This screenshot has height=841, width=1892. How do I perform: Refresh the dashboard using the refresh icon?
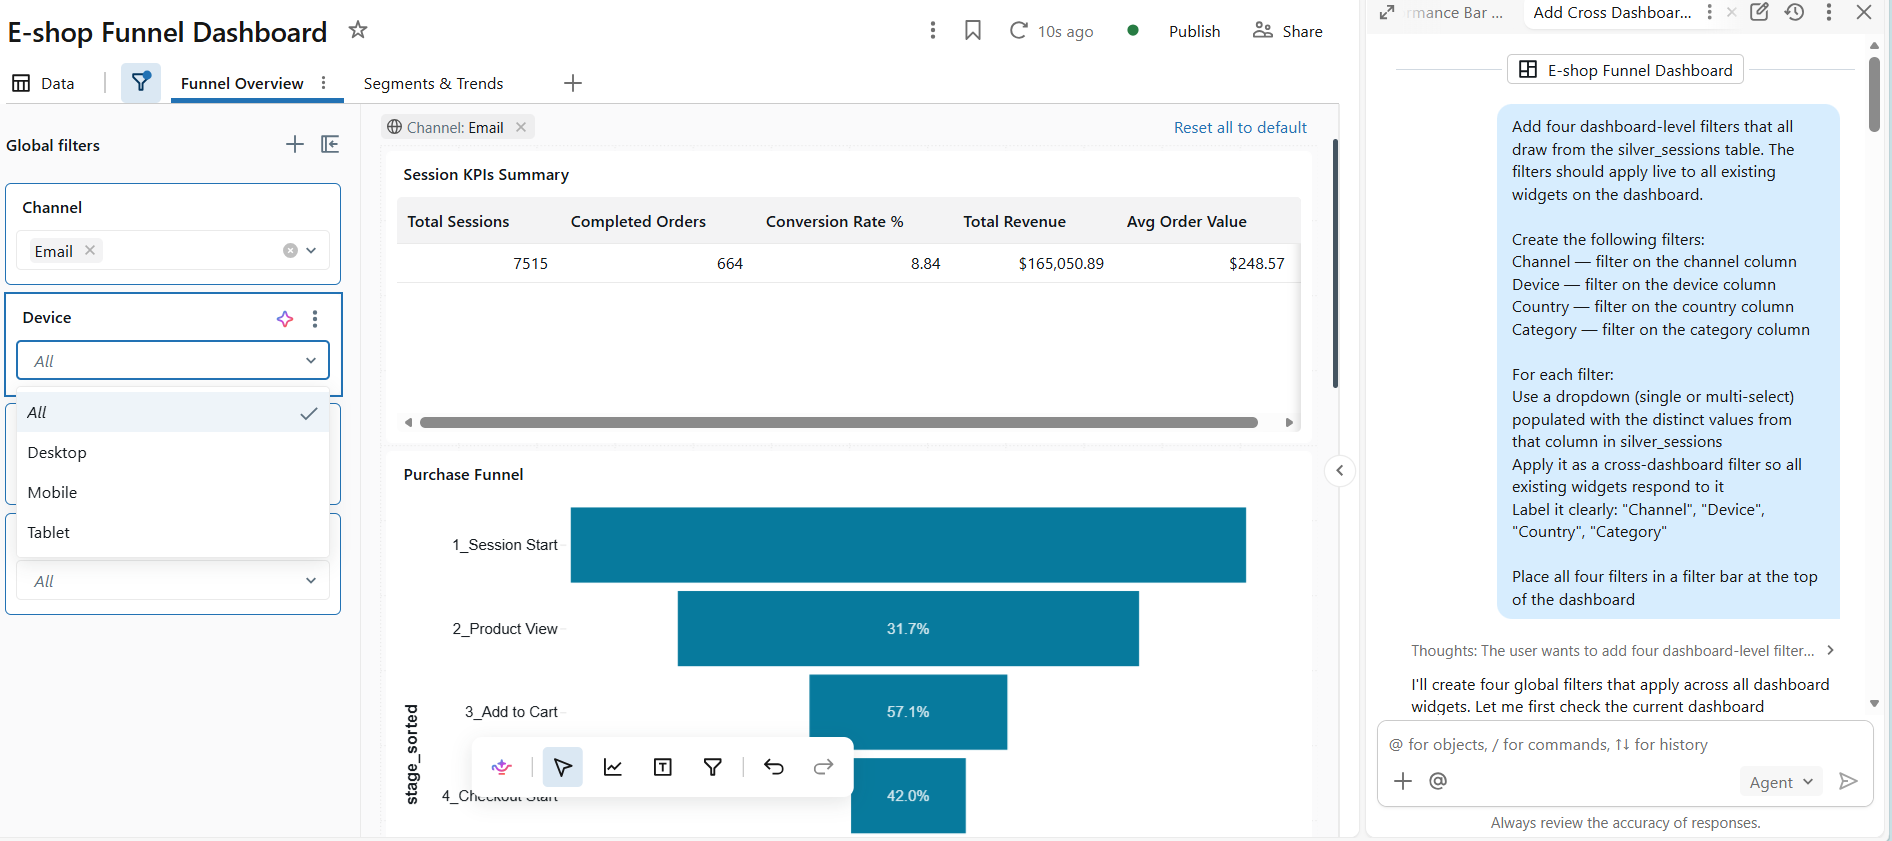pos(1018,30)
